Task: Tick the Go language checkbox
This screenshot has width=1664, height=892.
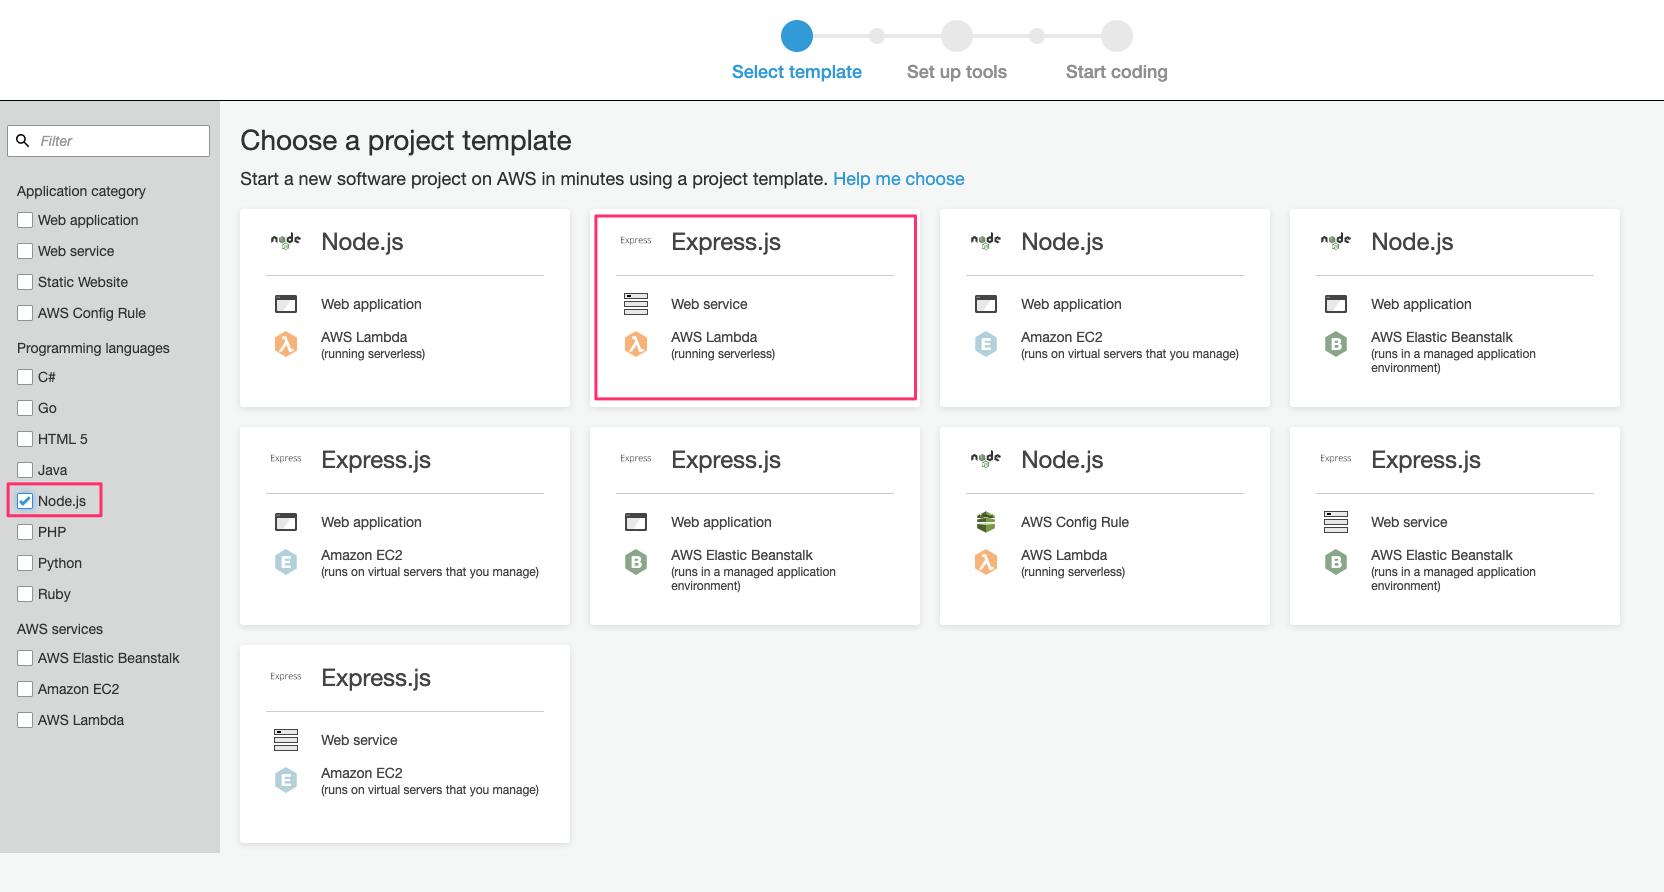Action: point(25,408)
